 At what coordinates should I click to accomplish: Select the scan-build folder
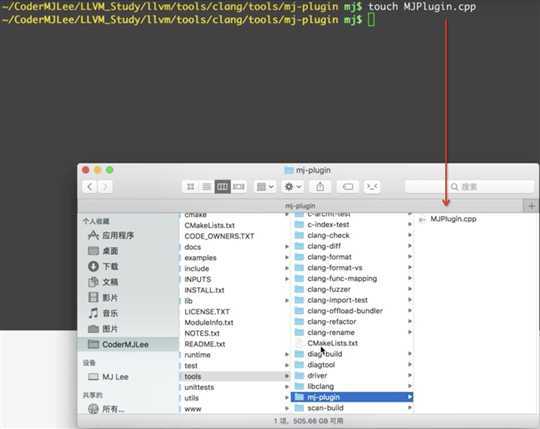(x=325, y=408)
